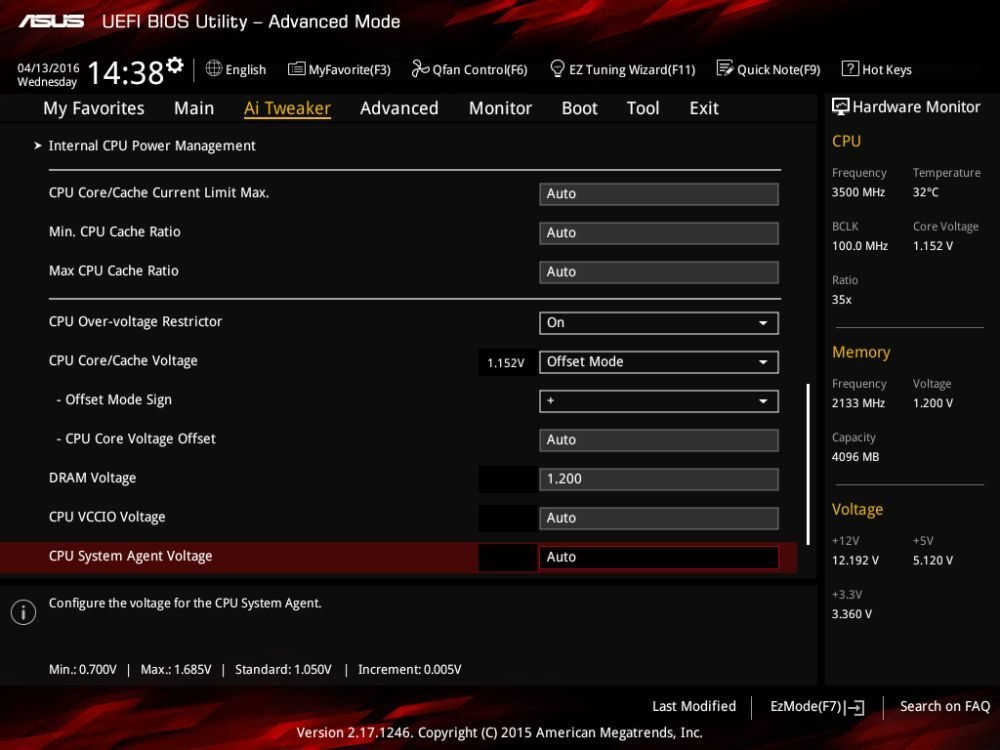Click Search on FAQ link
The height and width of the screenshot is (750, 1000).
pyautogui.click(x=945, y=707)
